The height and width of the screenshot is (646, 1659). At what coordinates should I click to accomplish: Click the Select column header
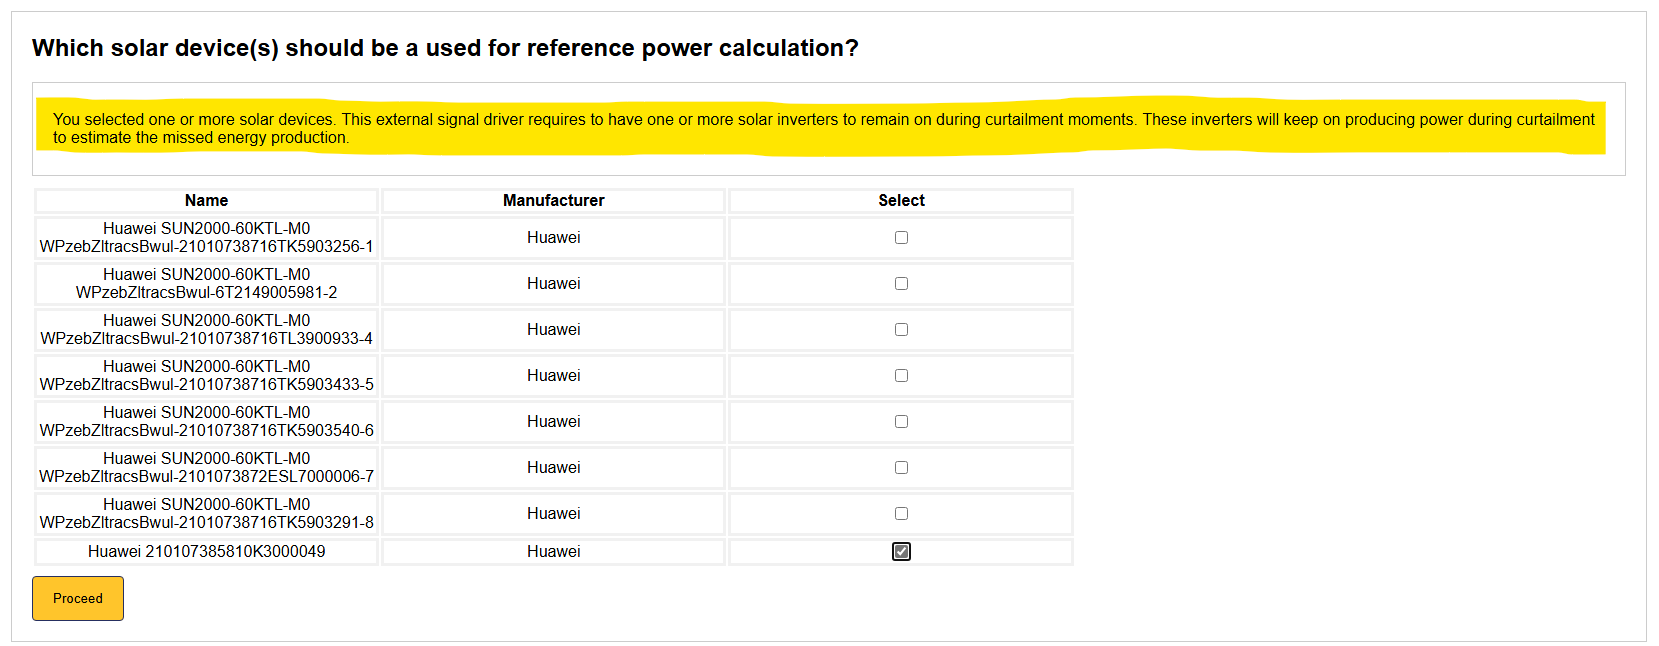tap(901, 201)
